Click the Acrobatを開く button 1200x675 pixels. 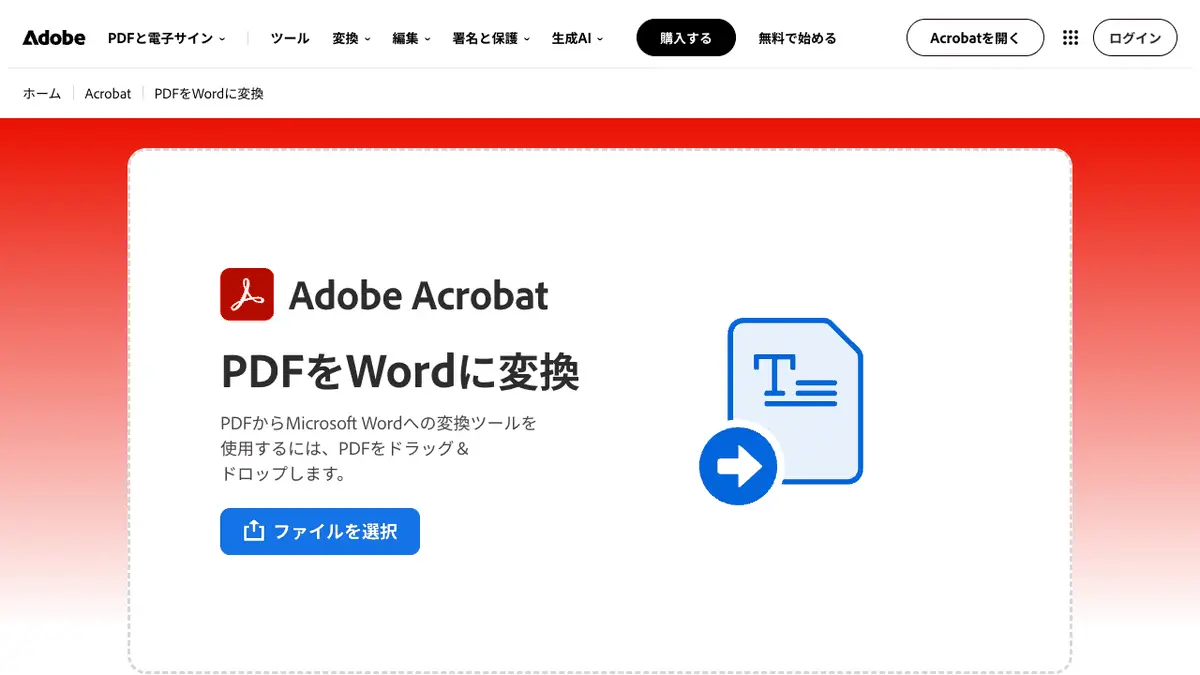(975, 38)
